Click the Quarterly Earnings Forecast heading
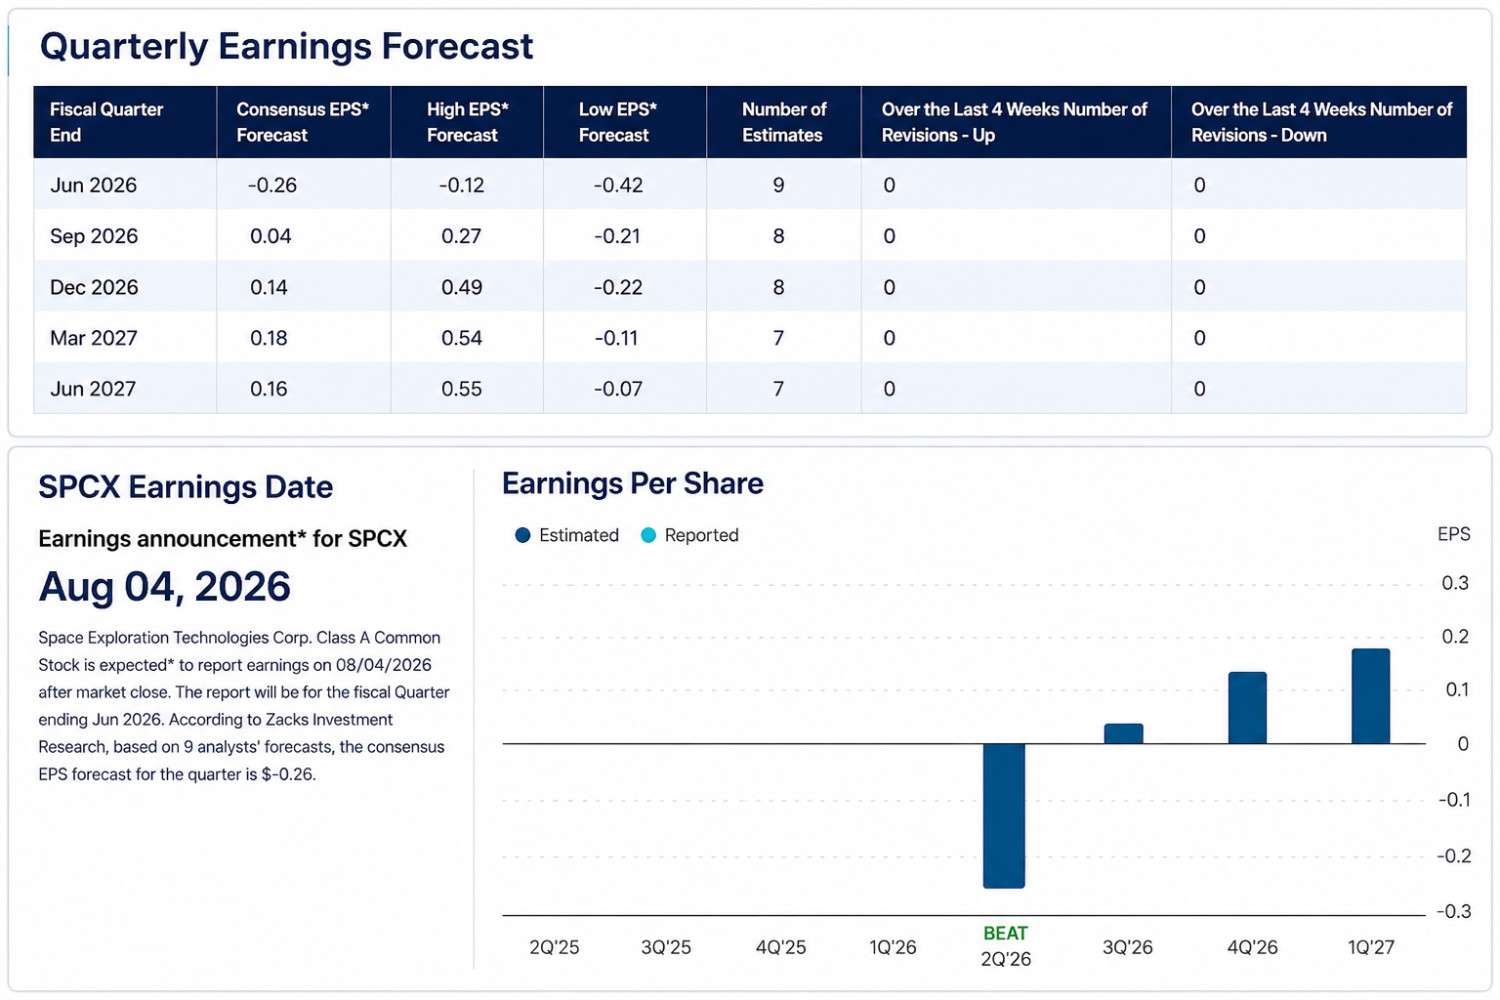The width and height of the screenshot is (1500, 1000). click(x=286, y=46)
